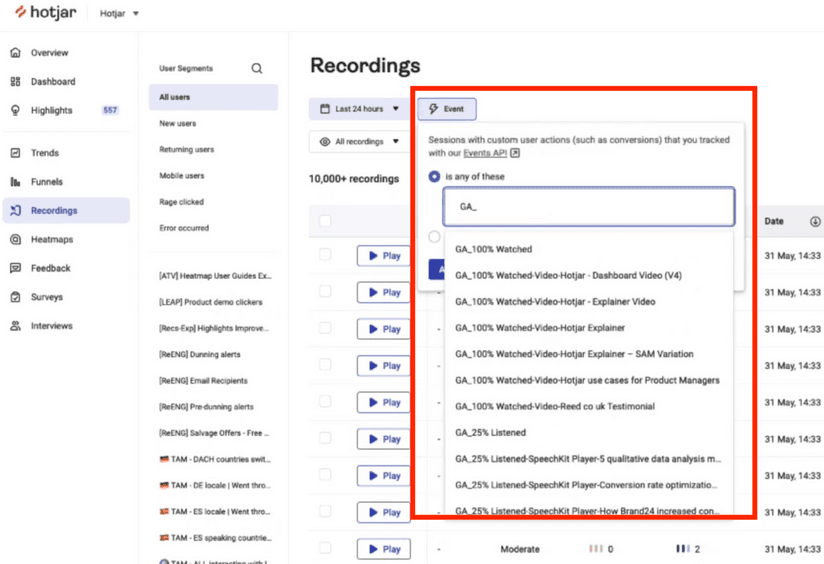Open the Funnels section
824x564 pixels.
[47, 182]
